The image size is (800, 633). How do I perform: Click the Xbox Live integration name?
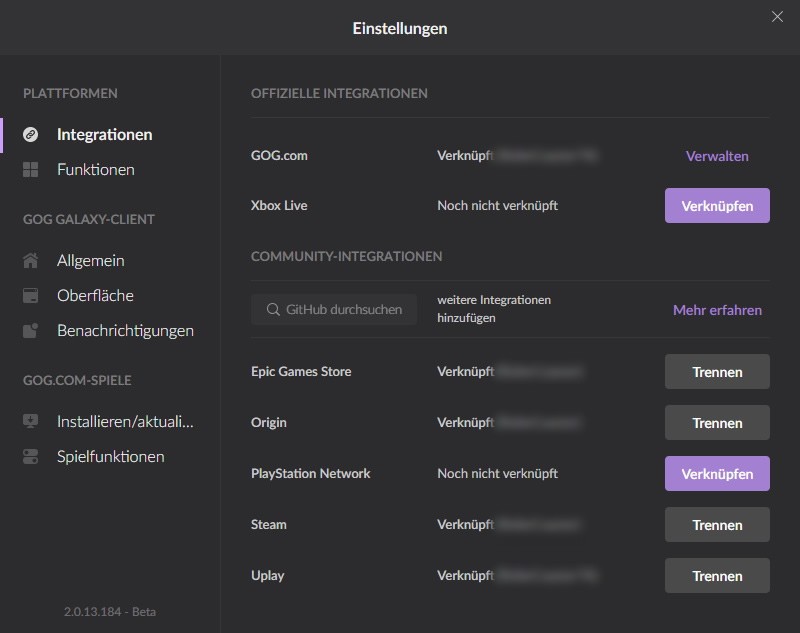point(279,206)
